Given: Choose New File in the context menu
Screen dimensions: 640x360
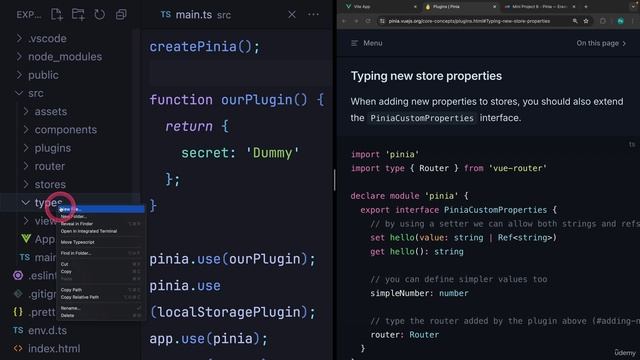Looking at the screenshot, I should coord(101,209).
